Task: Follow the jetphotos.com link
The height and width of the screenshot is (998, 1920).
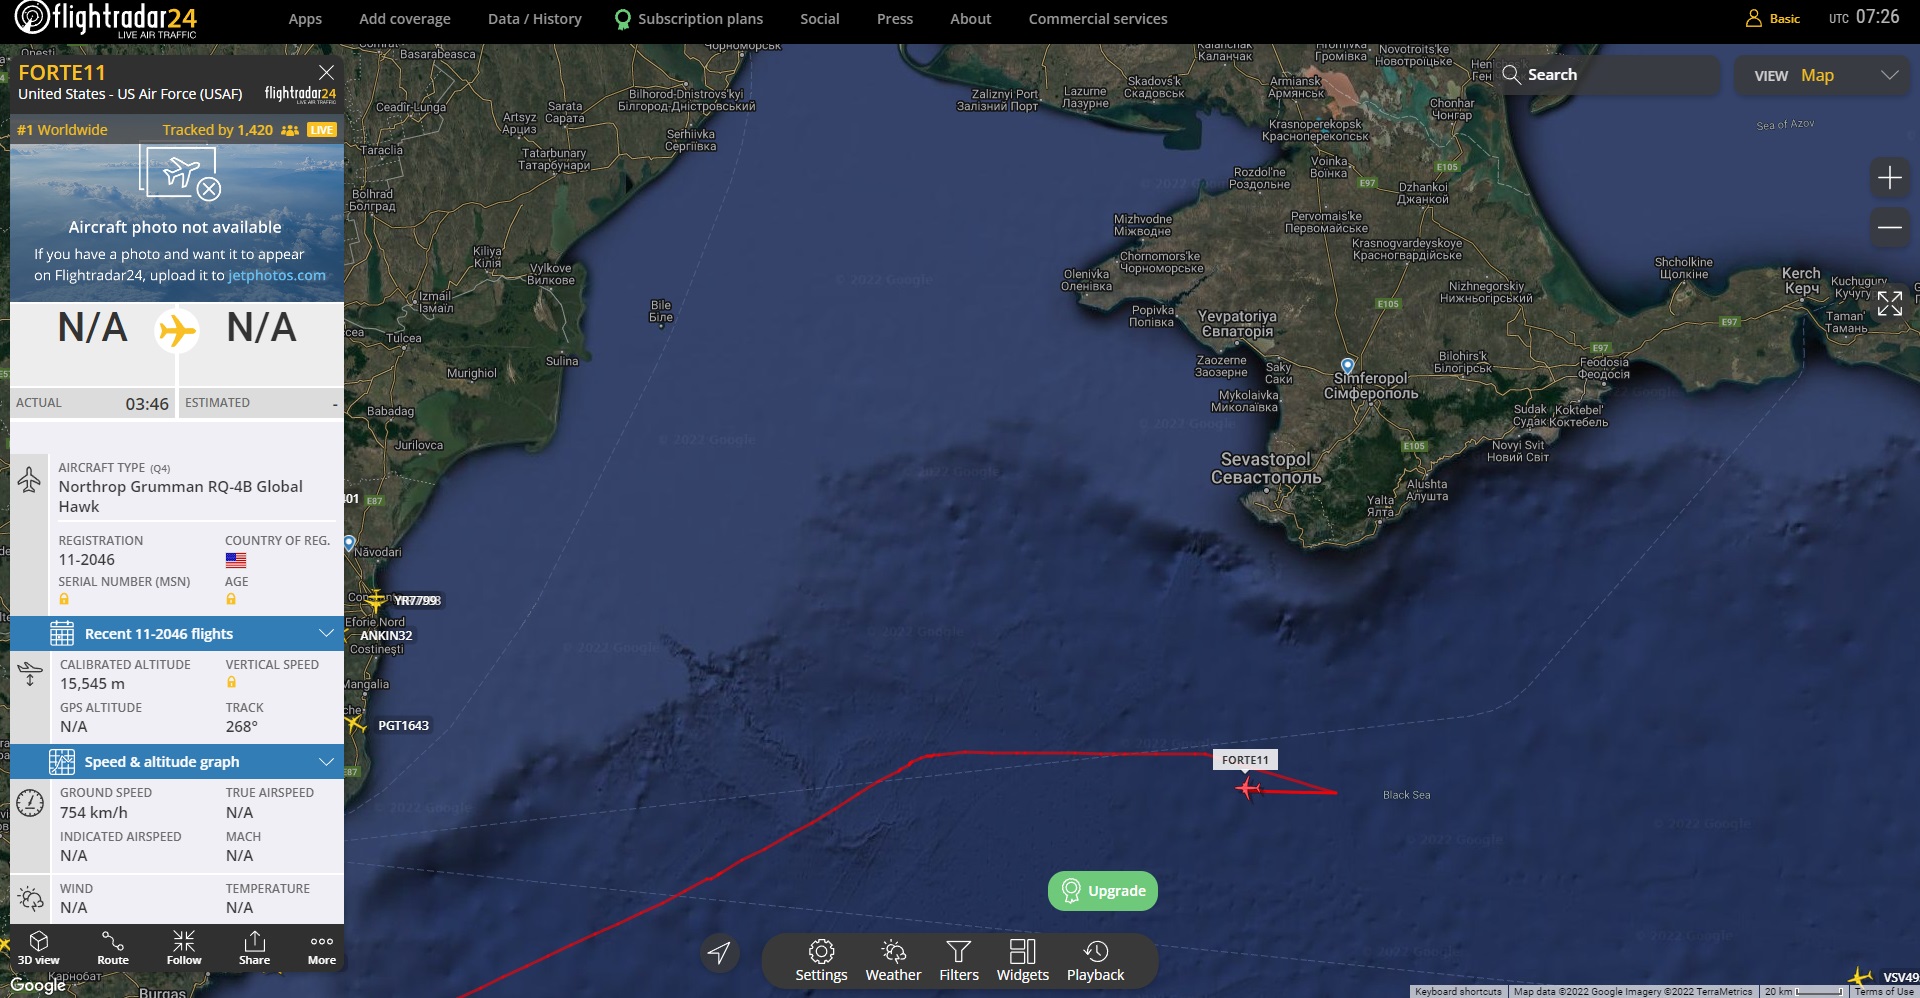Action: (277, 275)
